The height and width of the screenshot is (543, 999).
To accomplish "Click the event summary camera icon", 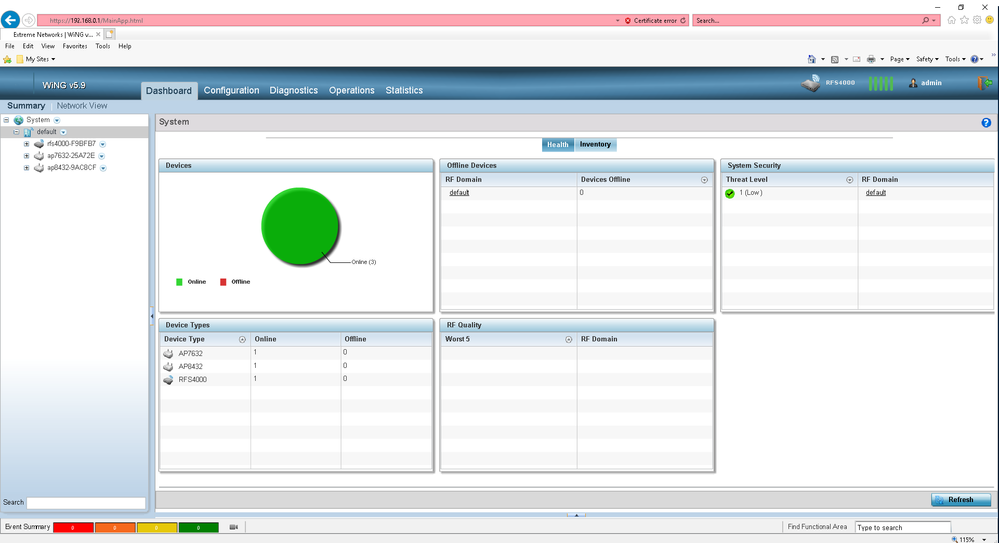I will tap(234, 527).
